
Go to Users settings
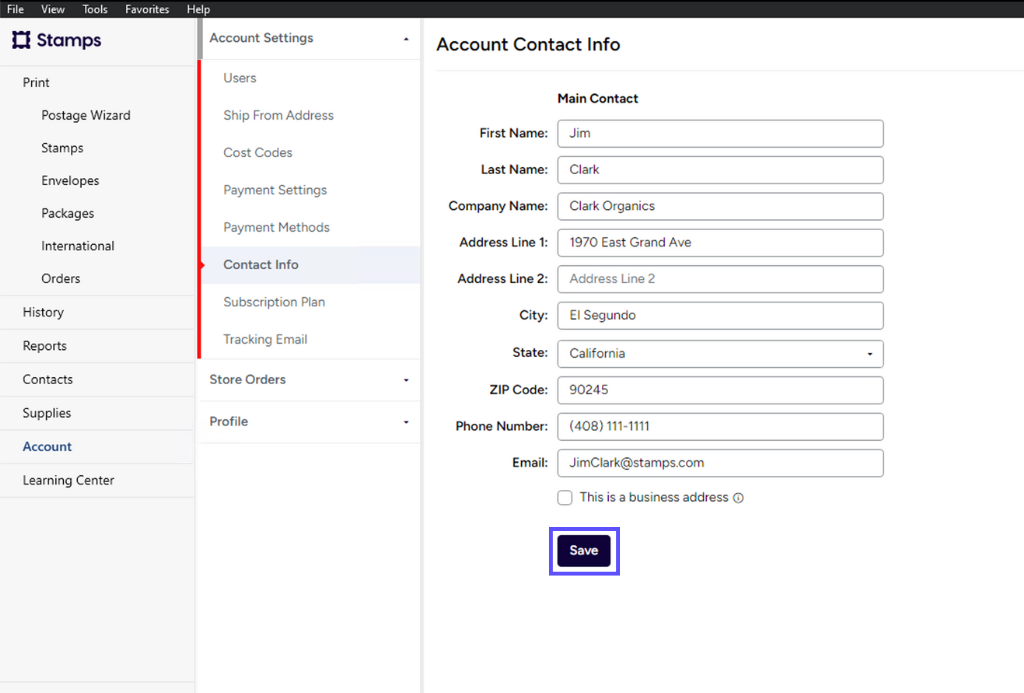(x=311, y=78)
